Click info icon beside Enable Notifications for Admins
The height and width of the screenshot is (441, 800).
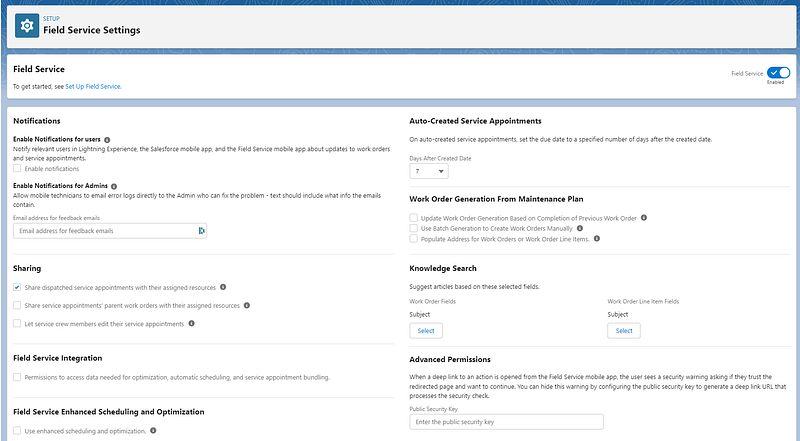point(116,187)
